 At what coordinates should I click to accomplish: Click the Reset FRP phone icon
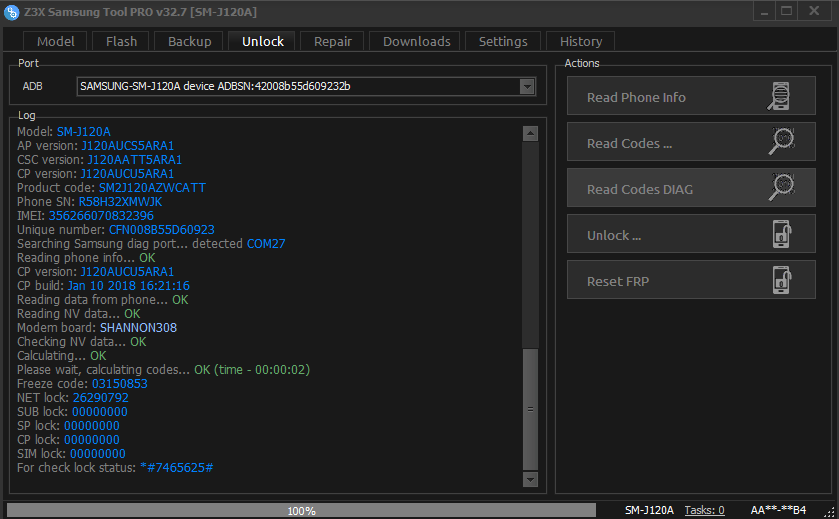coord(782,280)
